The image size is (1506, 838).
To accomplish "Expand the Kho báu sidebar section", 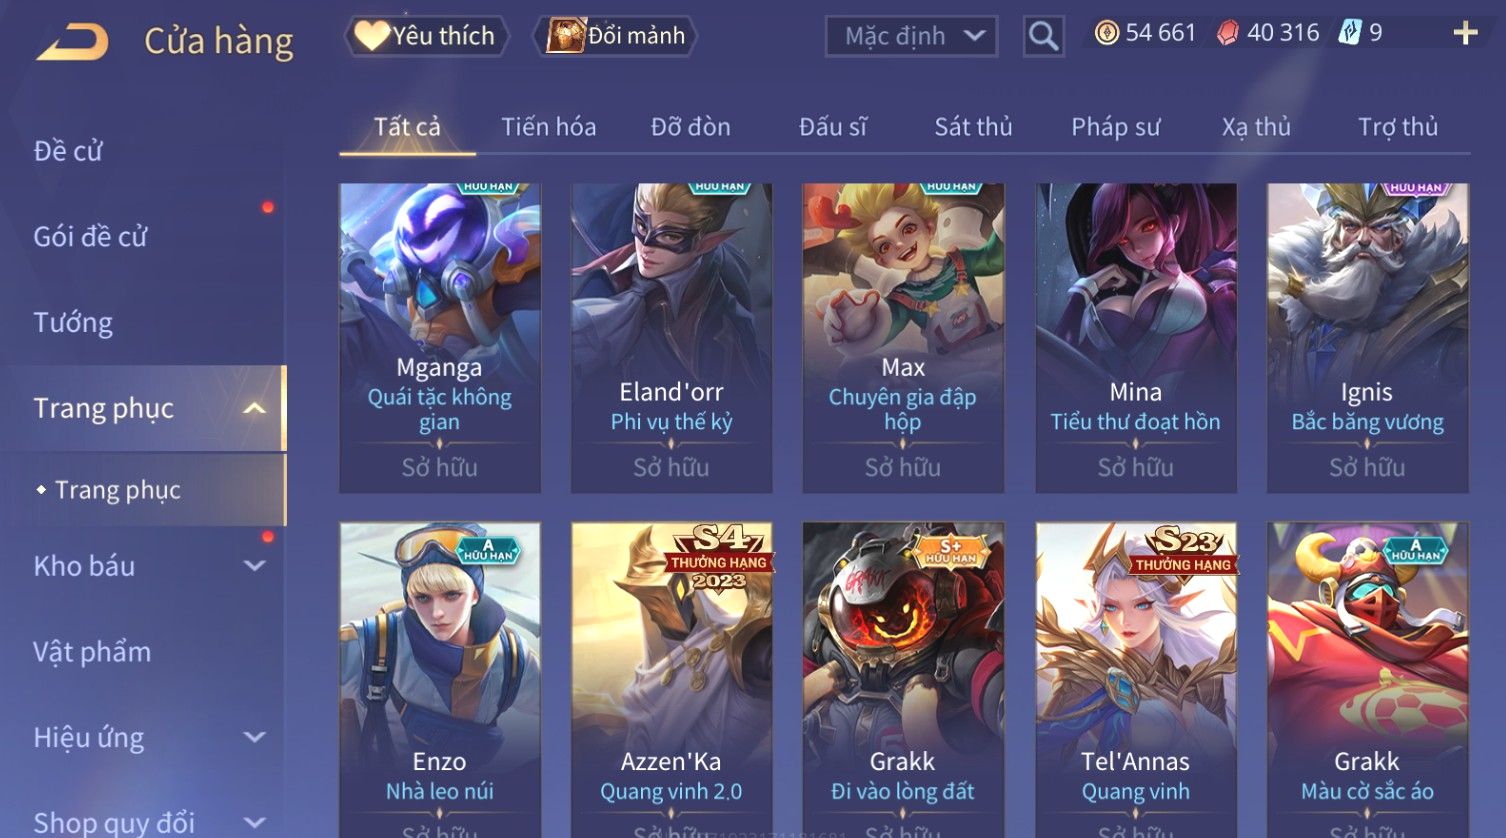I will [x=255, y=566].
